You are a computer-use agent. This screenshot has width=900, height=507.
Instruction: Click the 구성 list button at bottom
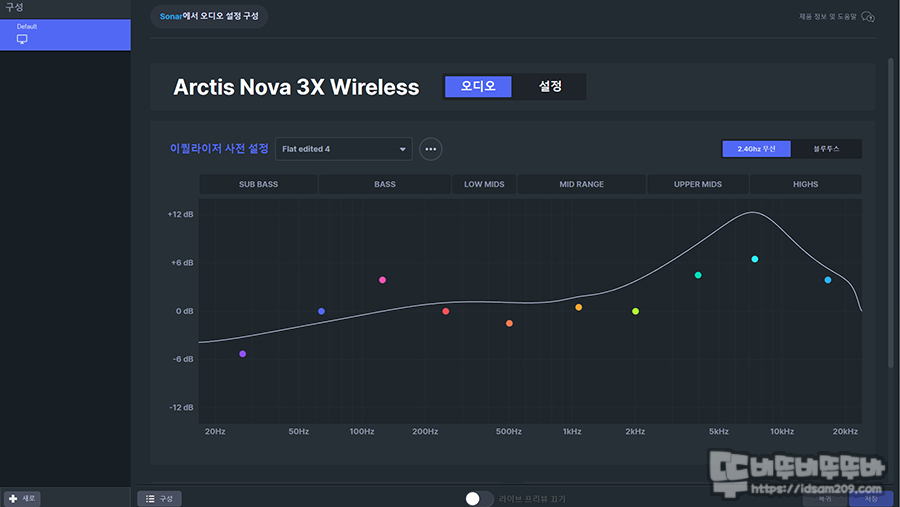click(160, 498)
